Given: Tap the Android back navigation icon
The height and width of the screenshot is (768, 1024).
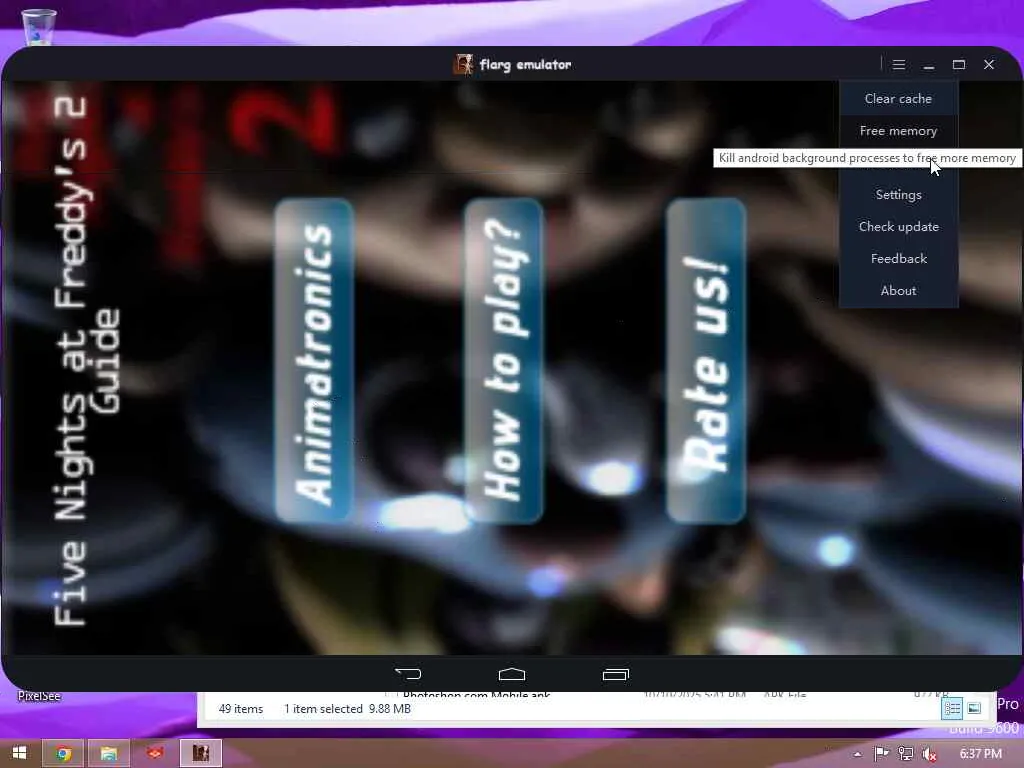Looking at the screenshot, I should pyautogui.click(x=408, y=673).
